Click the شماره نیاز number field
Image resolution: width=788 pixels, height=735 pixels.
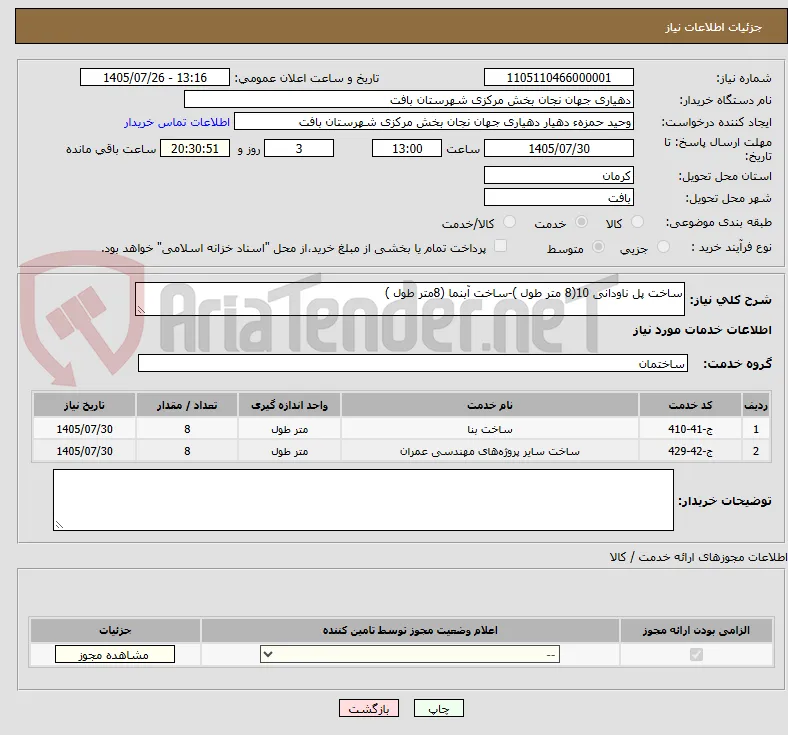point(559,77)
